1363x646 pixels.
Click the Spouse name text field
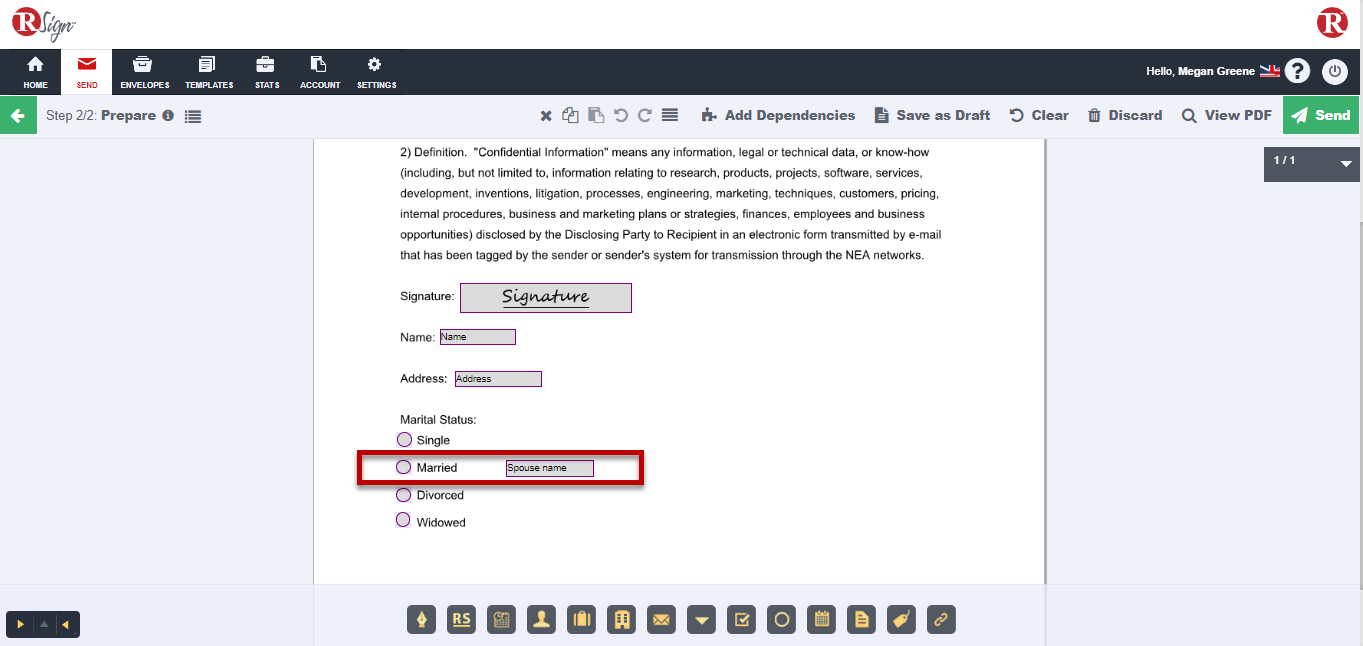click(x=549, y=468)
